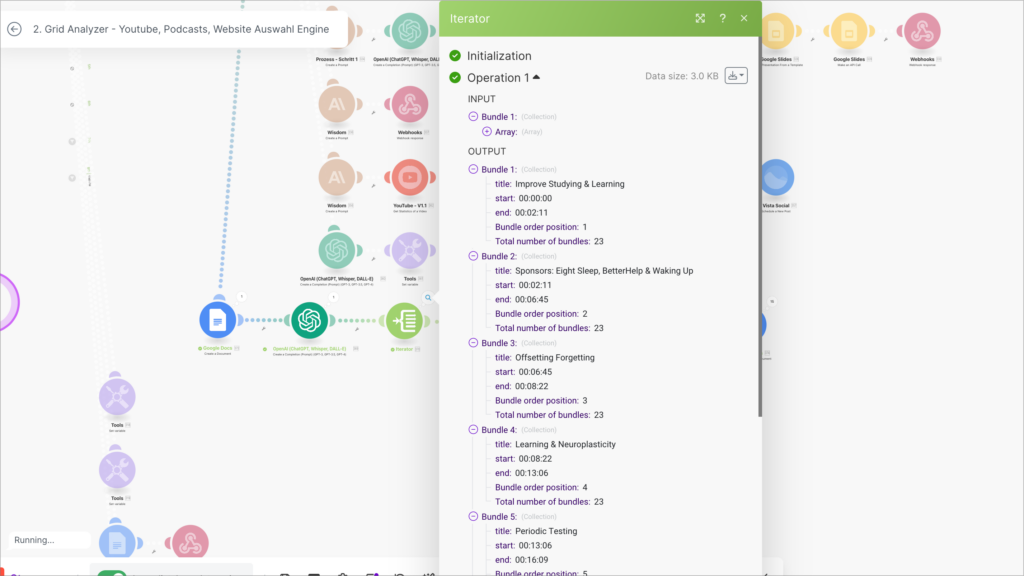Open the second Google Slides API call module
The width and height of the screenshot is (1024, 576).
849,31
